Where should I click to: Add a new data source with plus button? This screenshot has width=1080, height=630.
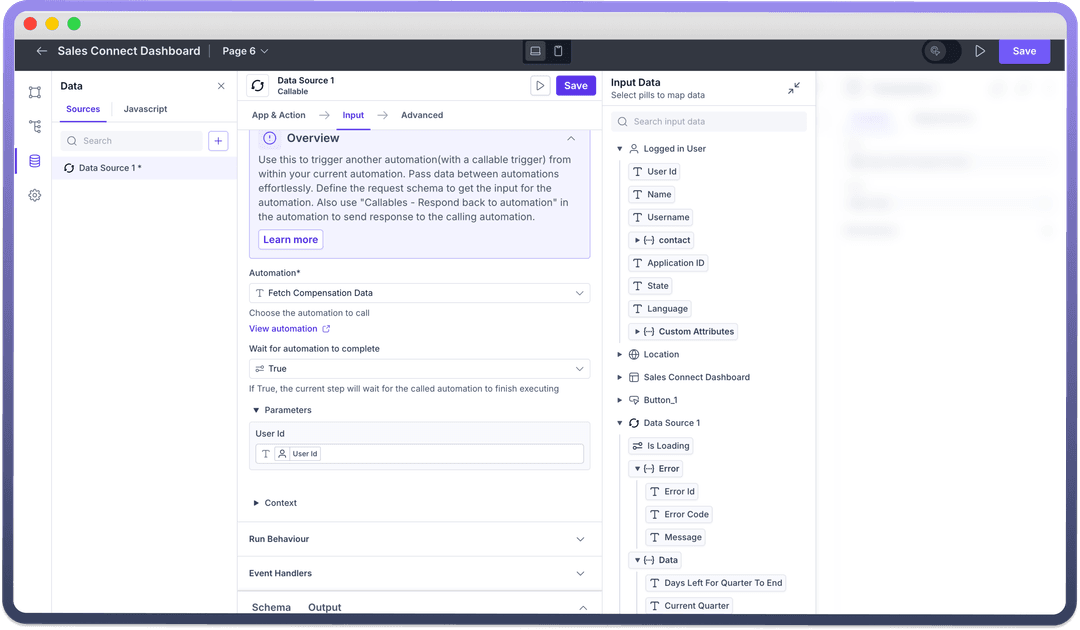point(218,141)
